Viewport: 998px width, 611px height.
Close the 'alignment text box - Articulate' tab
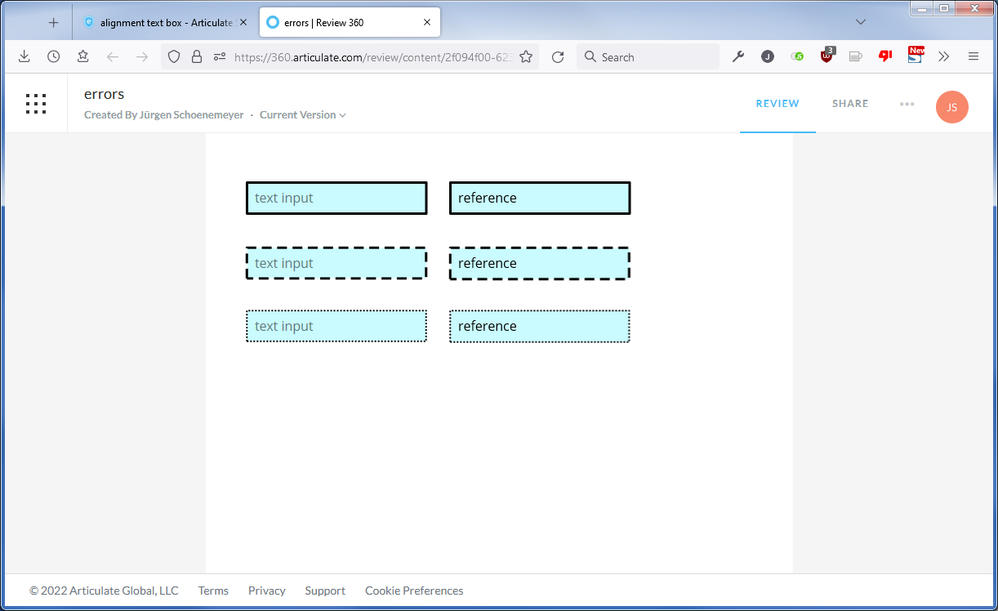243,22
